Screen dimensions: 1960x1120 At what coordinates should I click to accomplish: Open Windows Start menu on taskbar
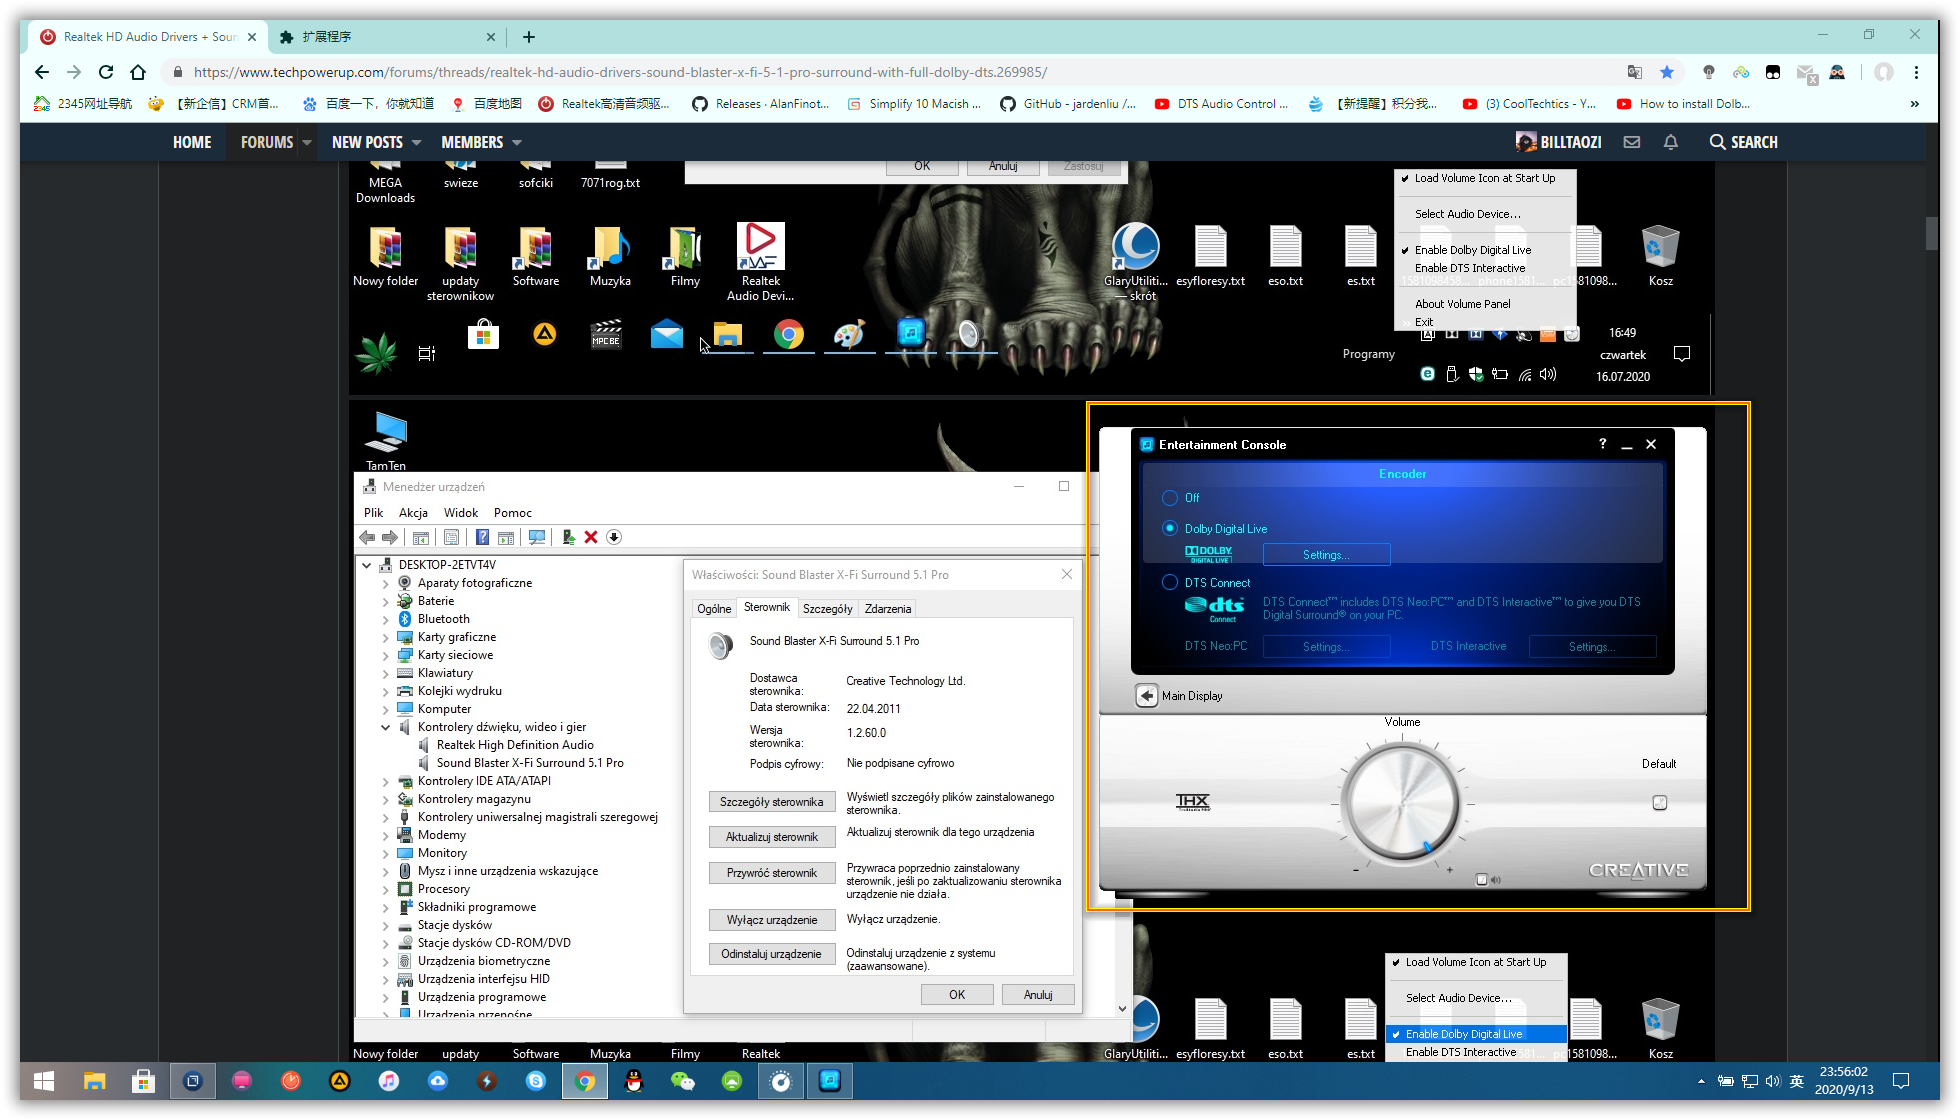pos(44,1081)
